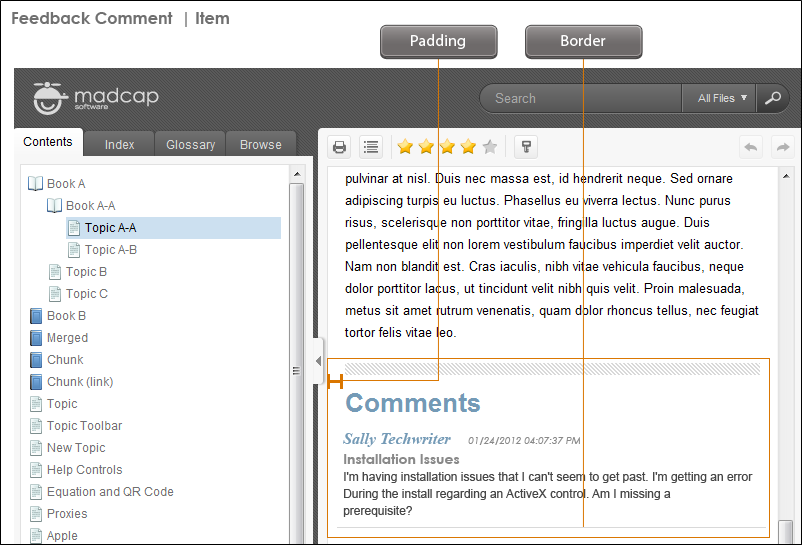This screenshot has width=802, height=545.
Task: Open the Topic entry below Chunk (link)
Action: (62, 404)
